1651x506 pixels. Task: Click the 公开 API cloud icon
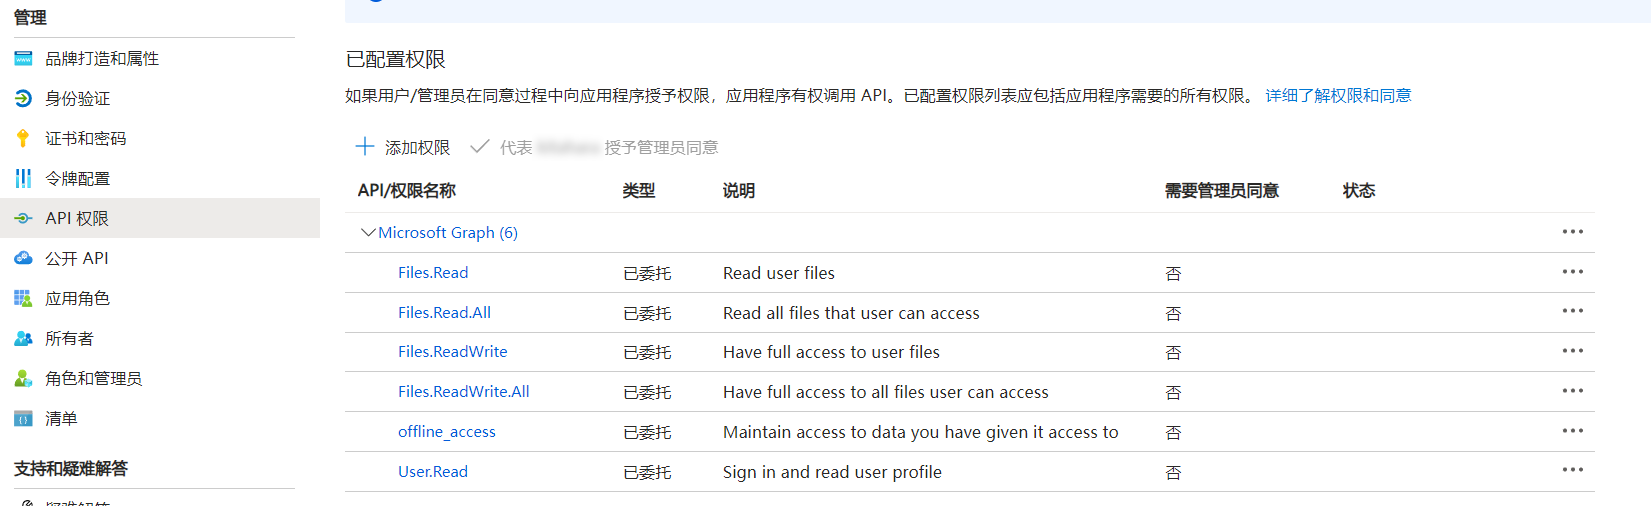point(23,259)
